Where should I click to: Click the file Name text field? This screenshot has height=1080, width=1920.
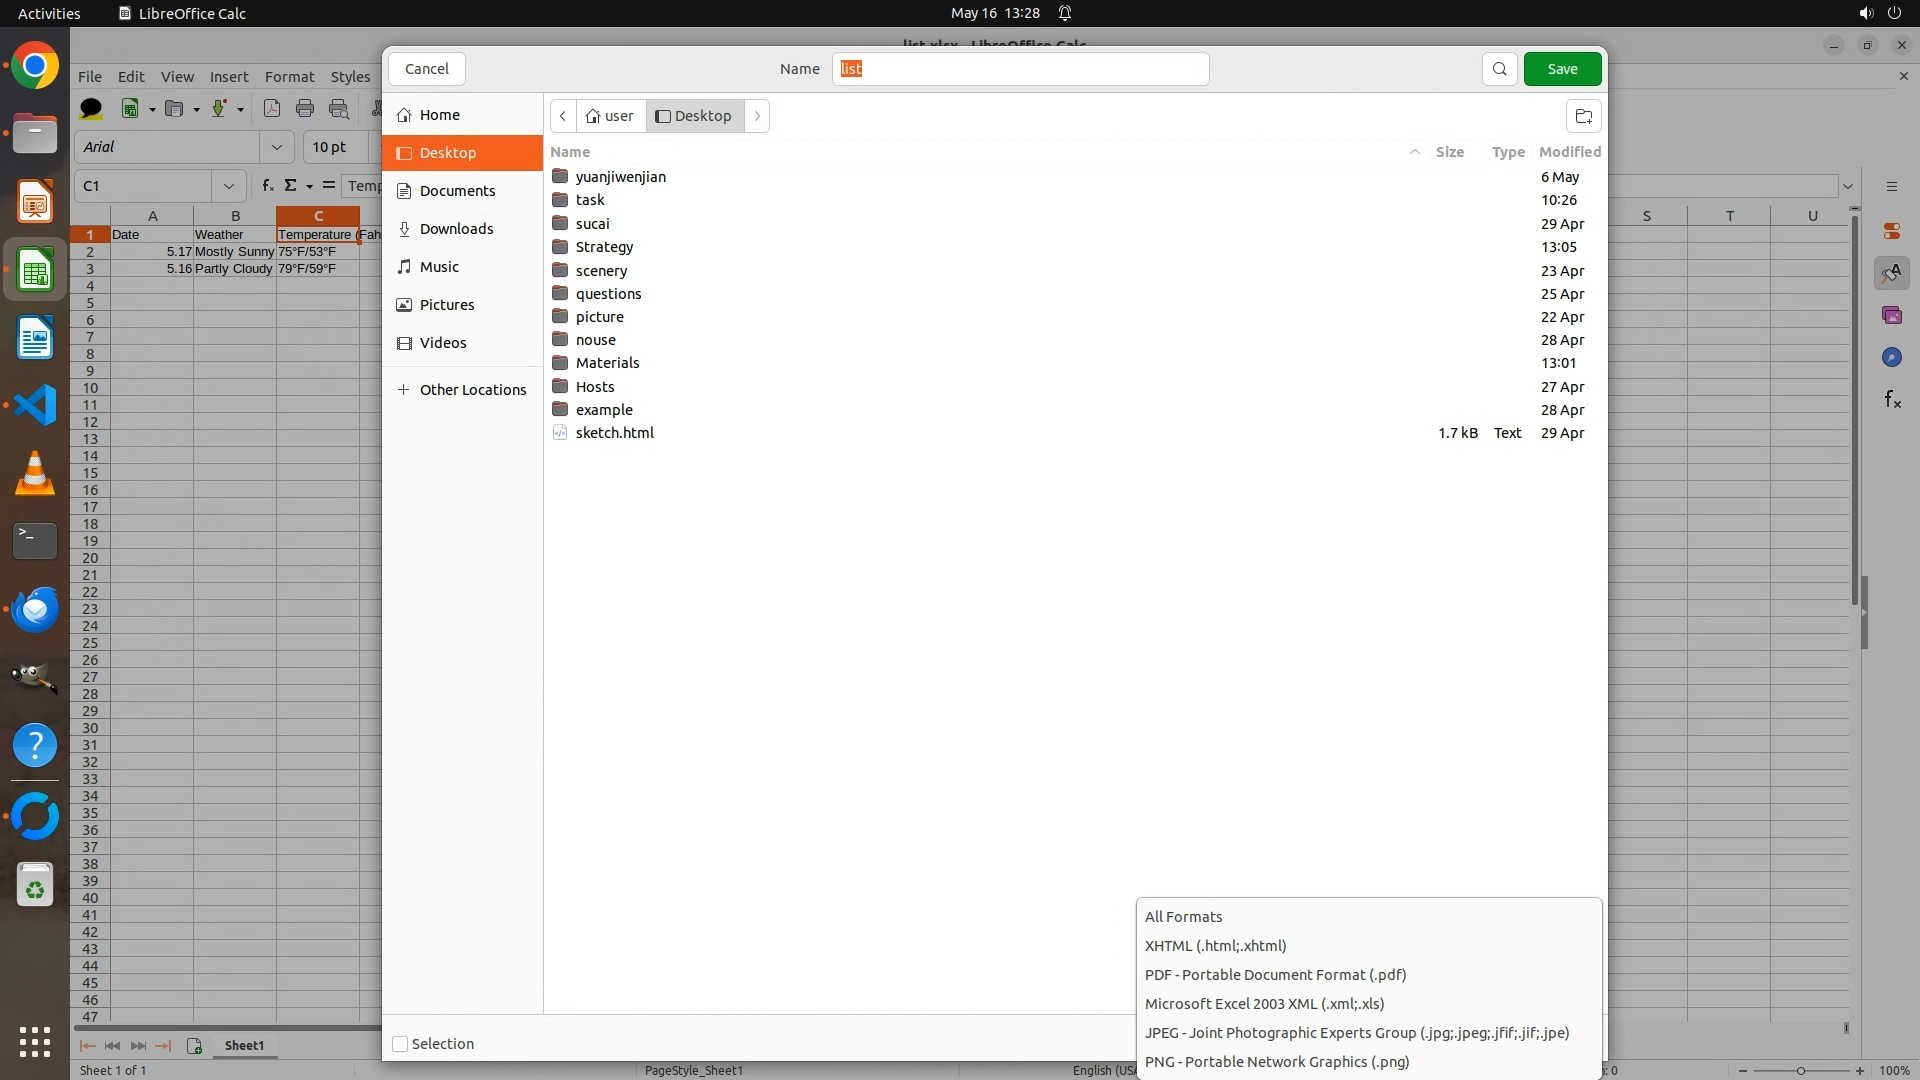[x=1020, y=69]
